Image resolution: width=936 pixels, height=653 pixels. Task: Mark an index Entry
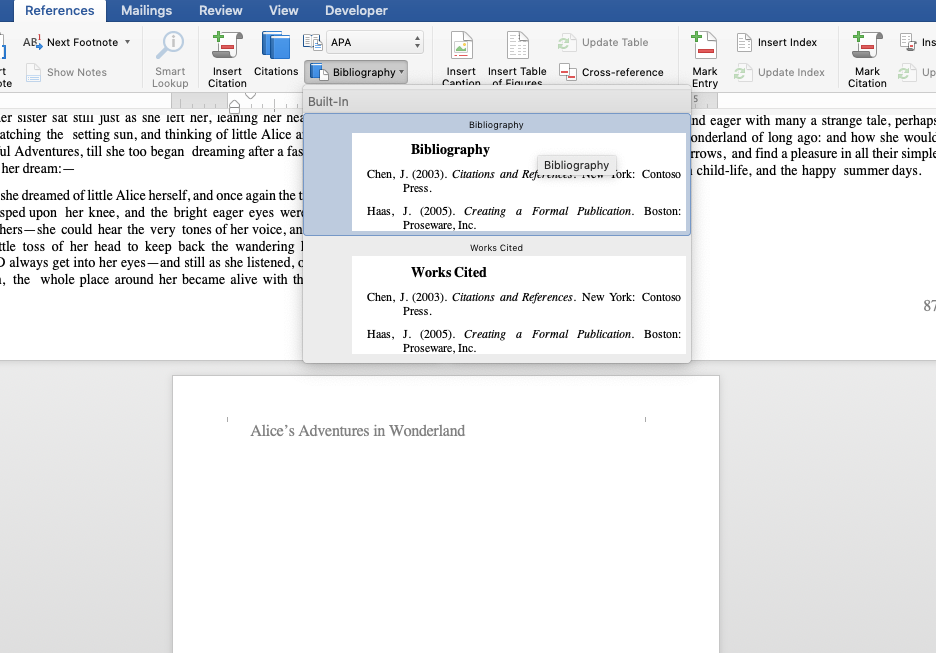703,55
